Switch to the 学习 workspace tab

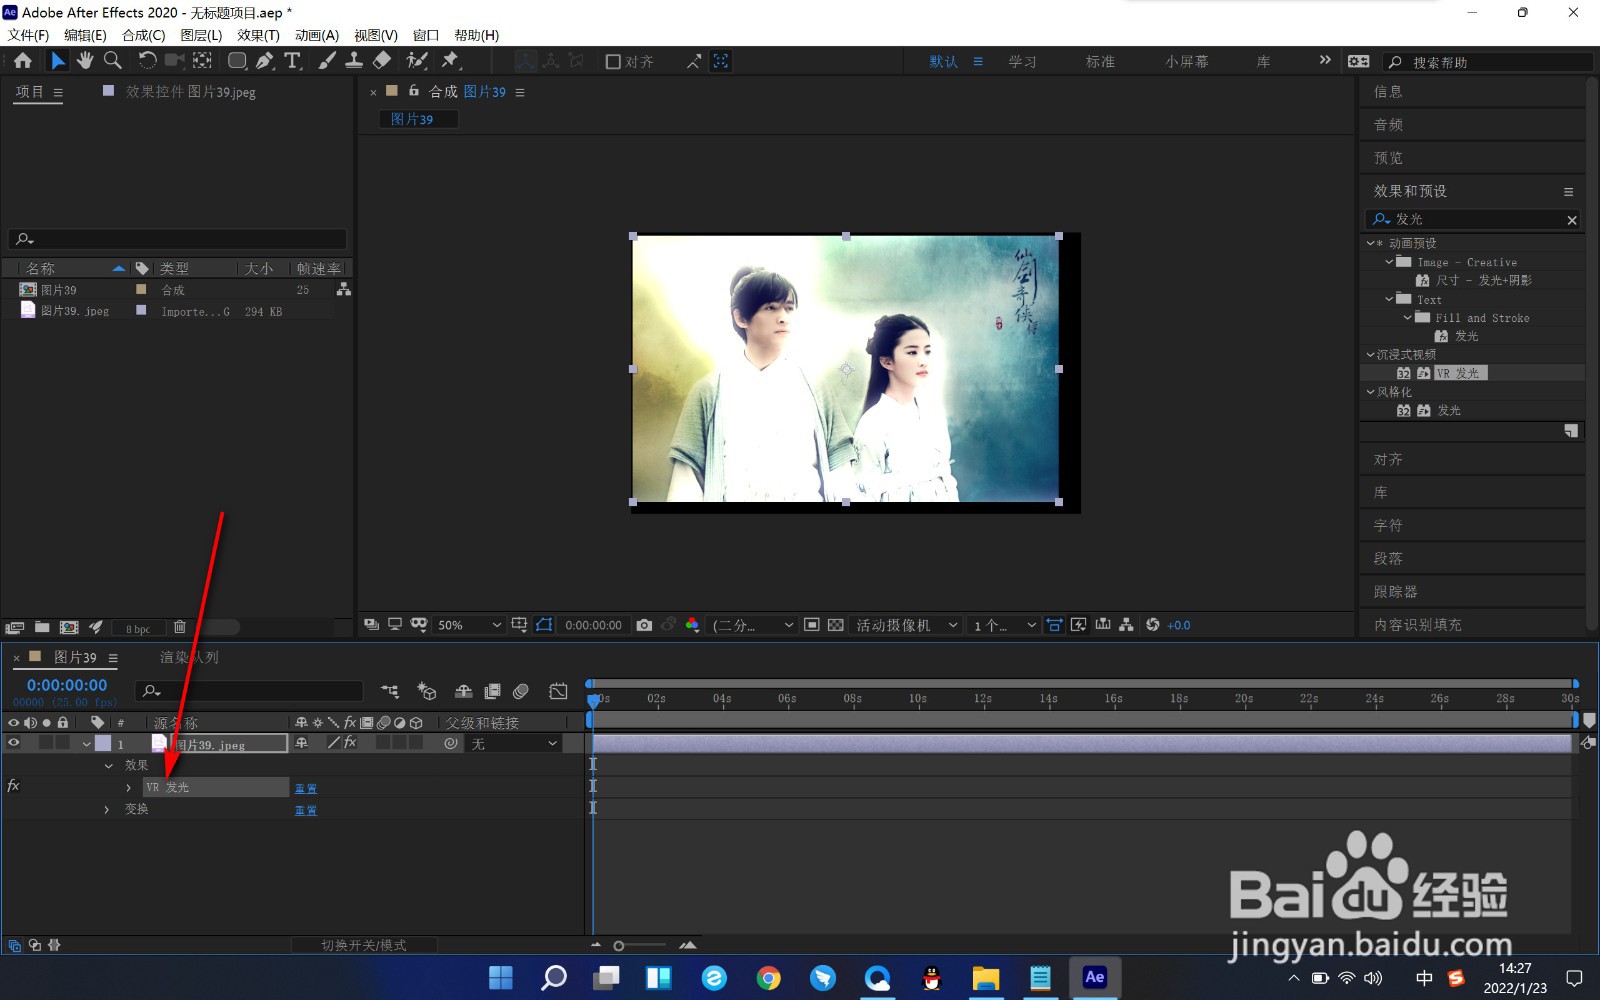1022,62
